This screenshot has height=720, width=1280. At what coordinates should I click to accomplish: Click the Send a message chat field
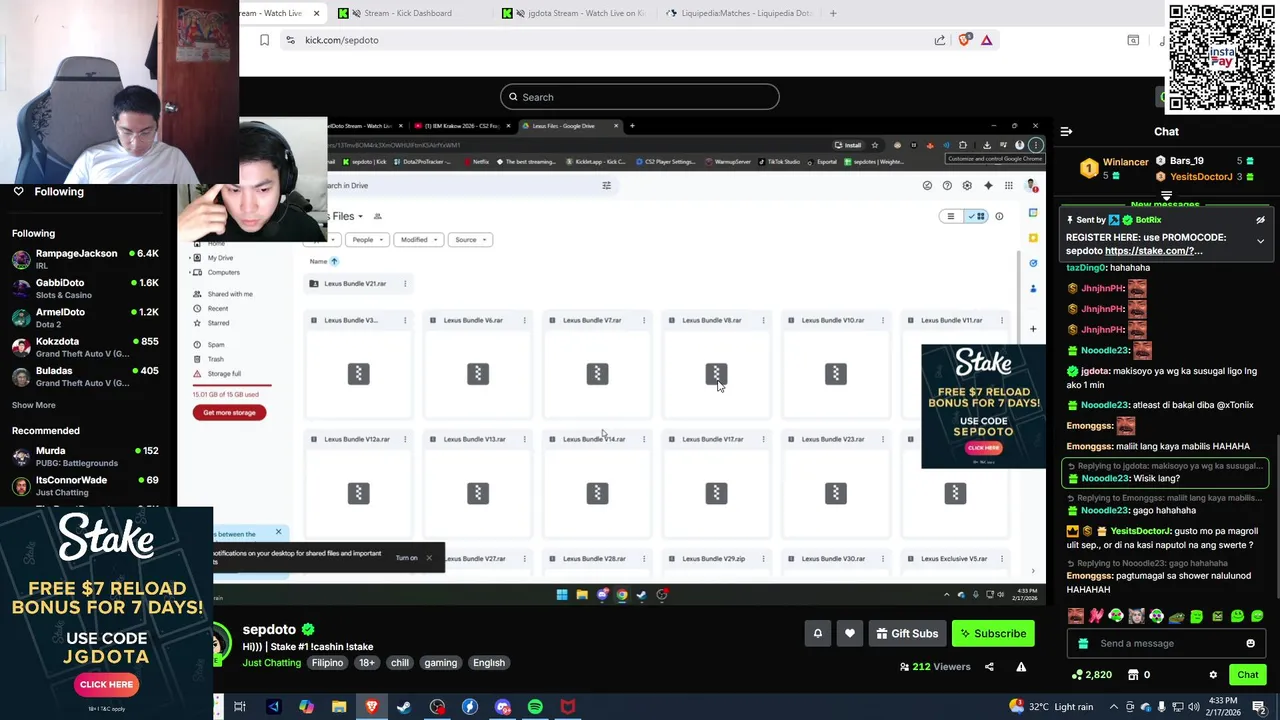[x=1165, y=644]
